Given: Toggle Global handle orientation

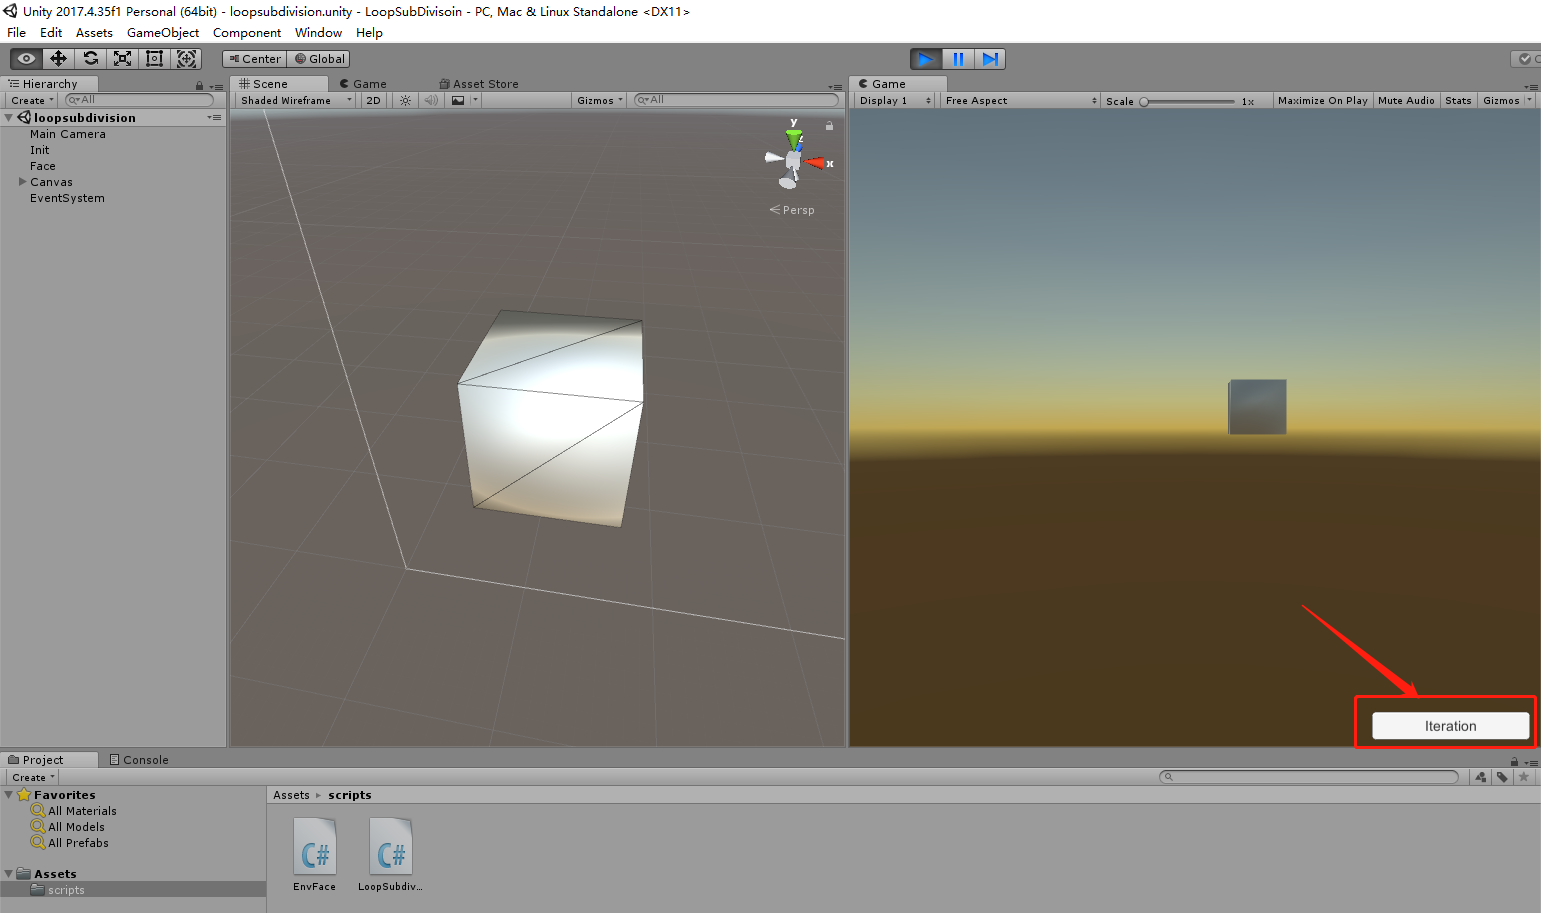Looking at the screenshot, I should 319,58.
